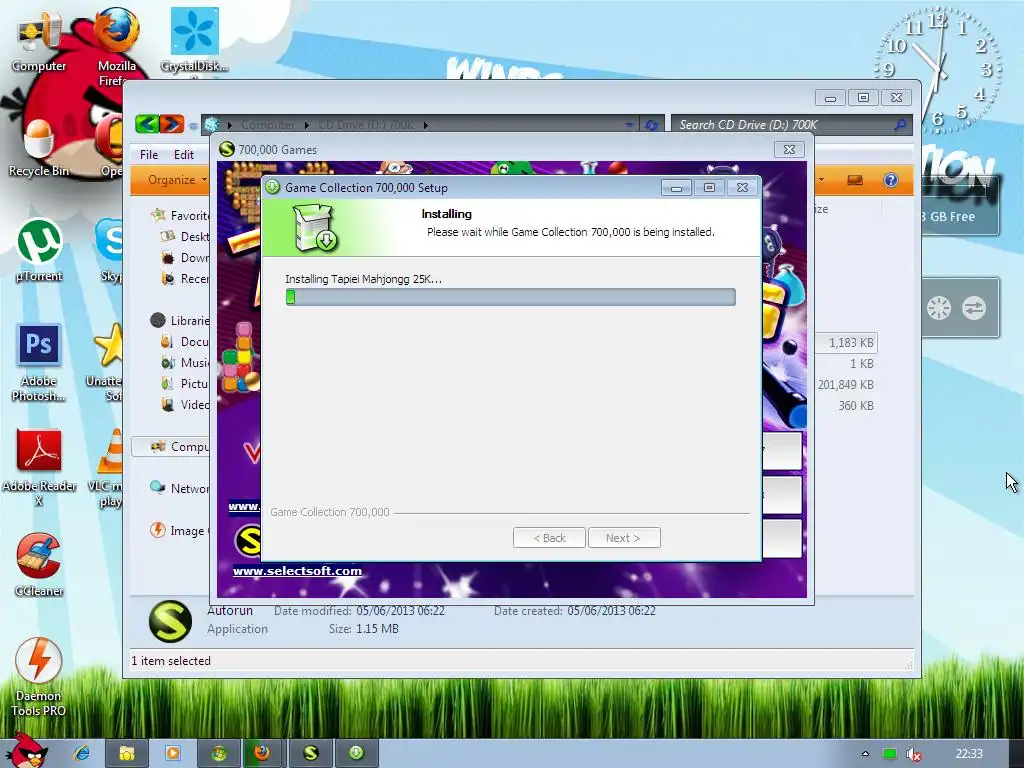Open Documents library in navigation pane
Screen dimensions: 1024x768
click(186, 342)
